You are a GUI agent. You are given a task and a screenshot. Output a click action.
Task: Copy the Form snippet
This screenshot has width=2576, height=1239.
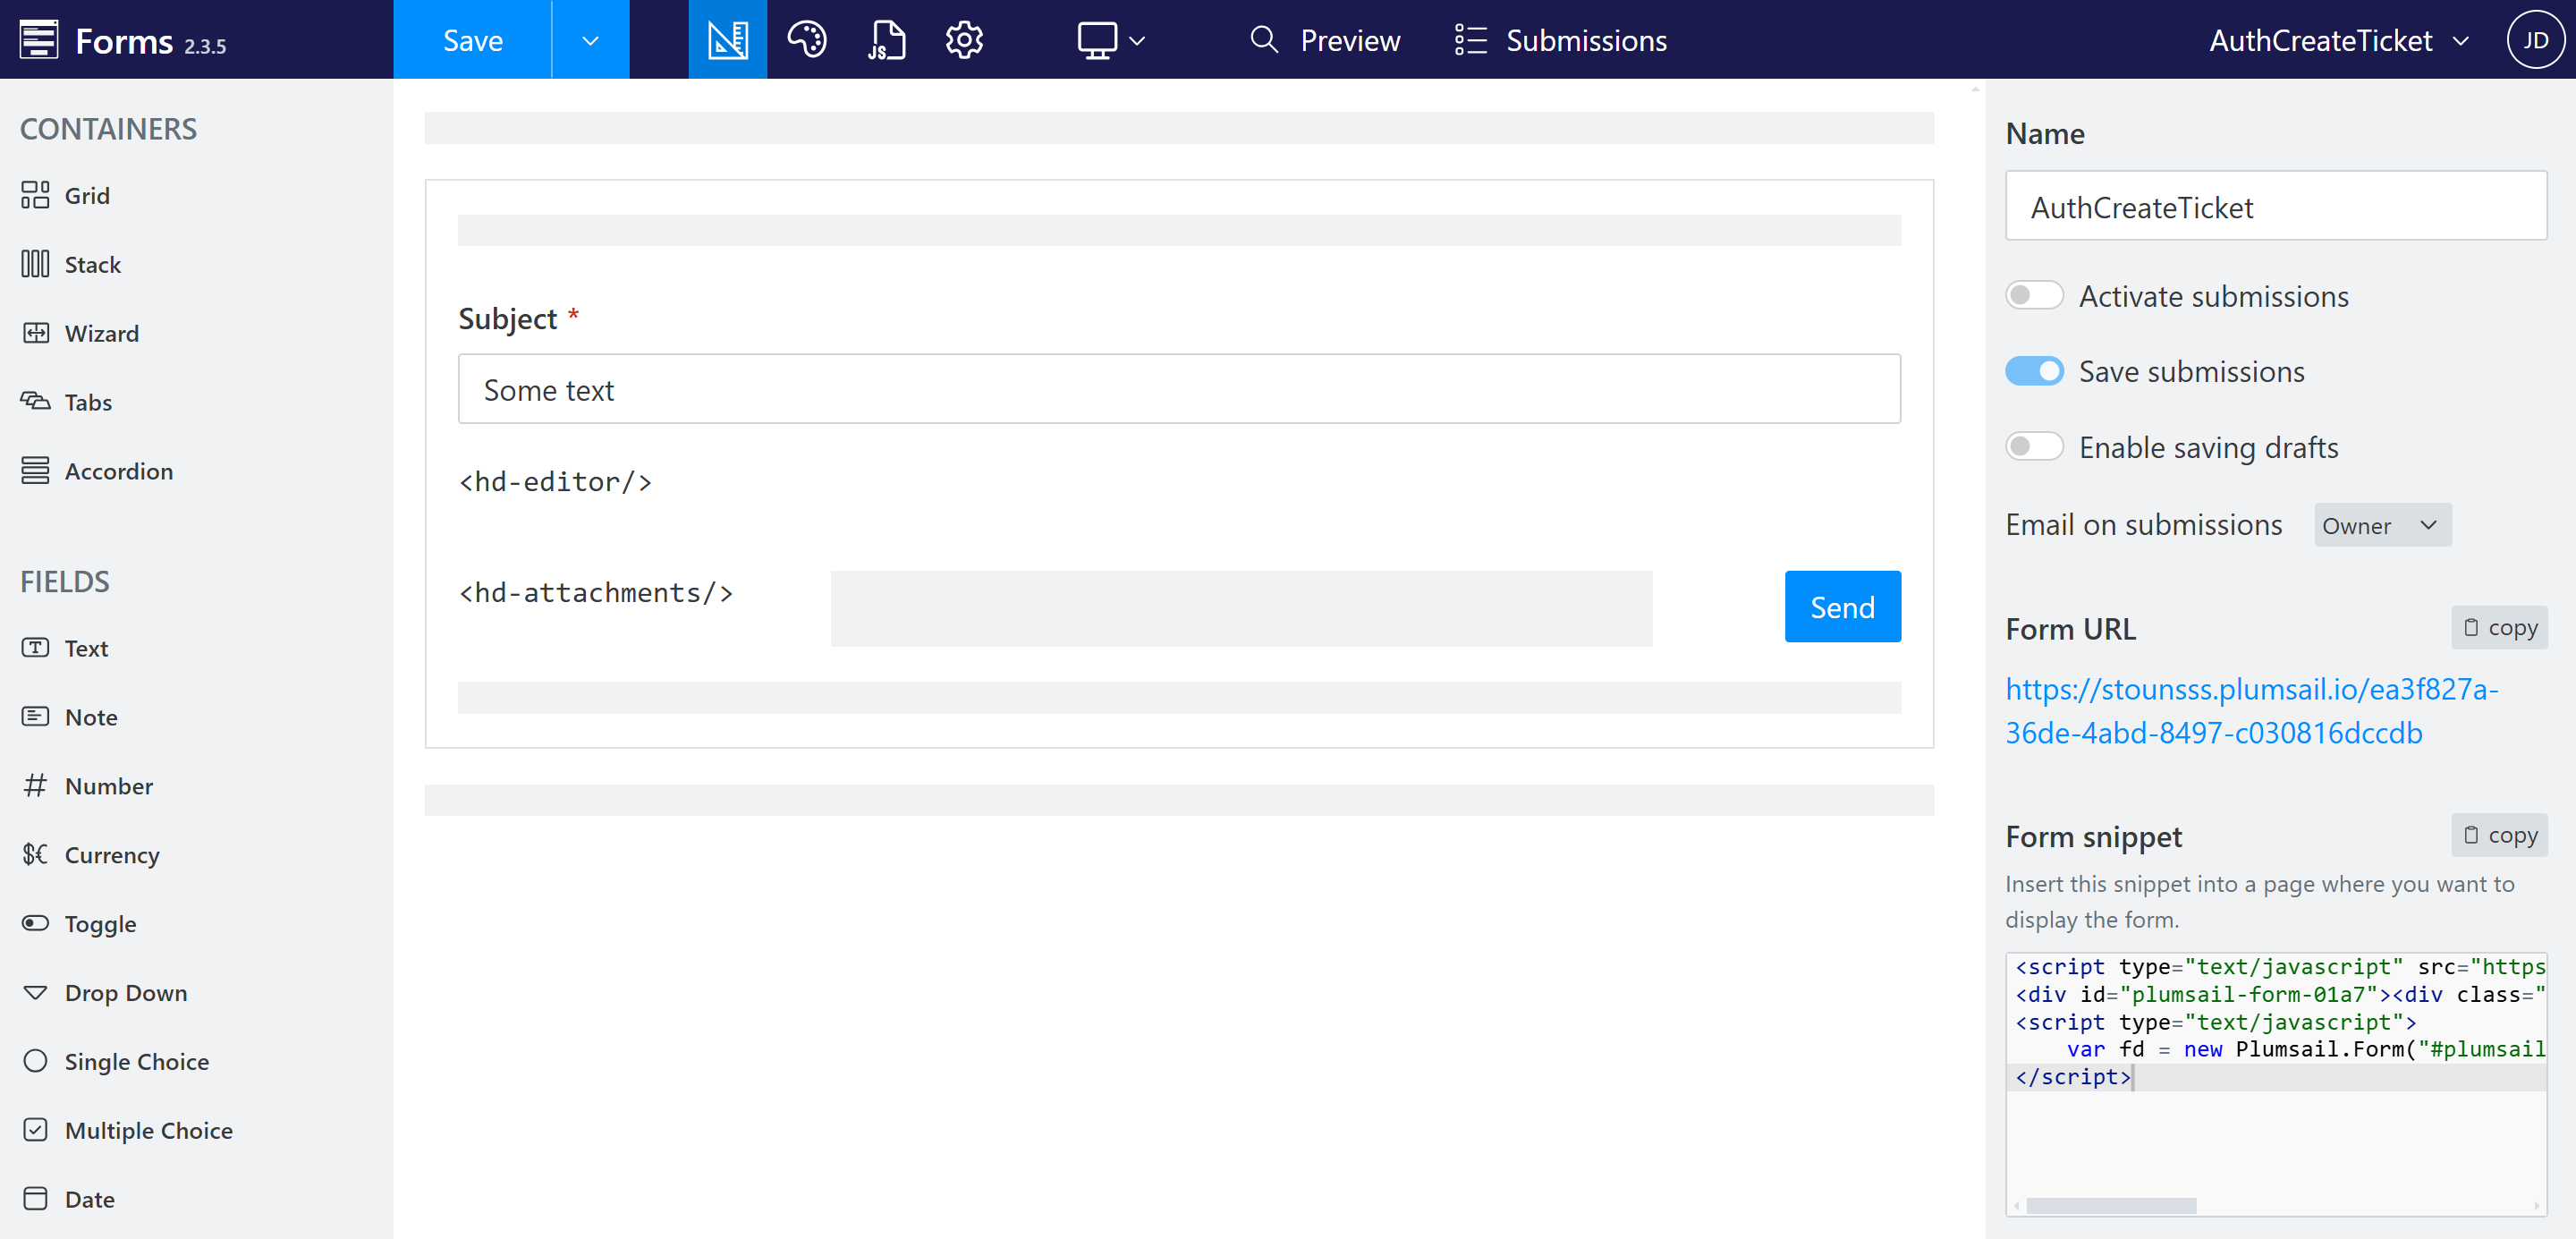[2498, 835]
